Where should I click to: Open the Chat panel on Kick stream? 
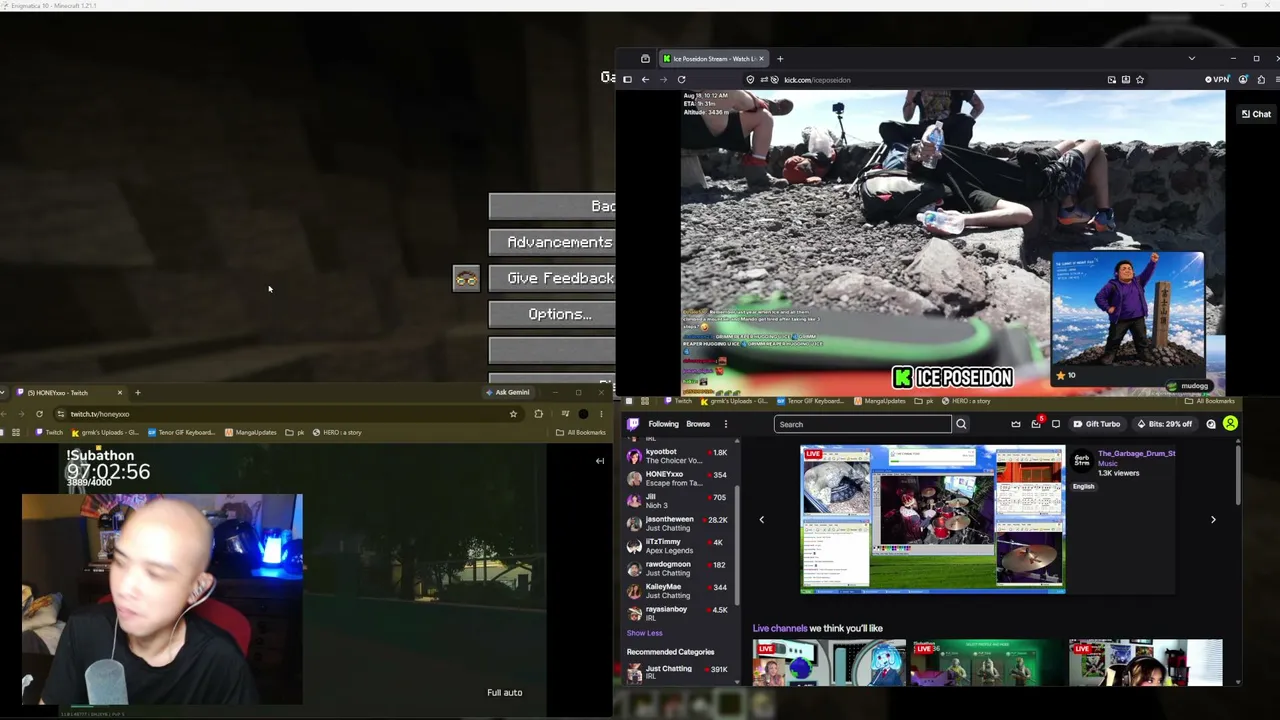pos(1256,114)
